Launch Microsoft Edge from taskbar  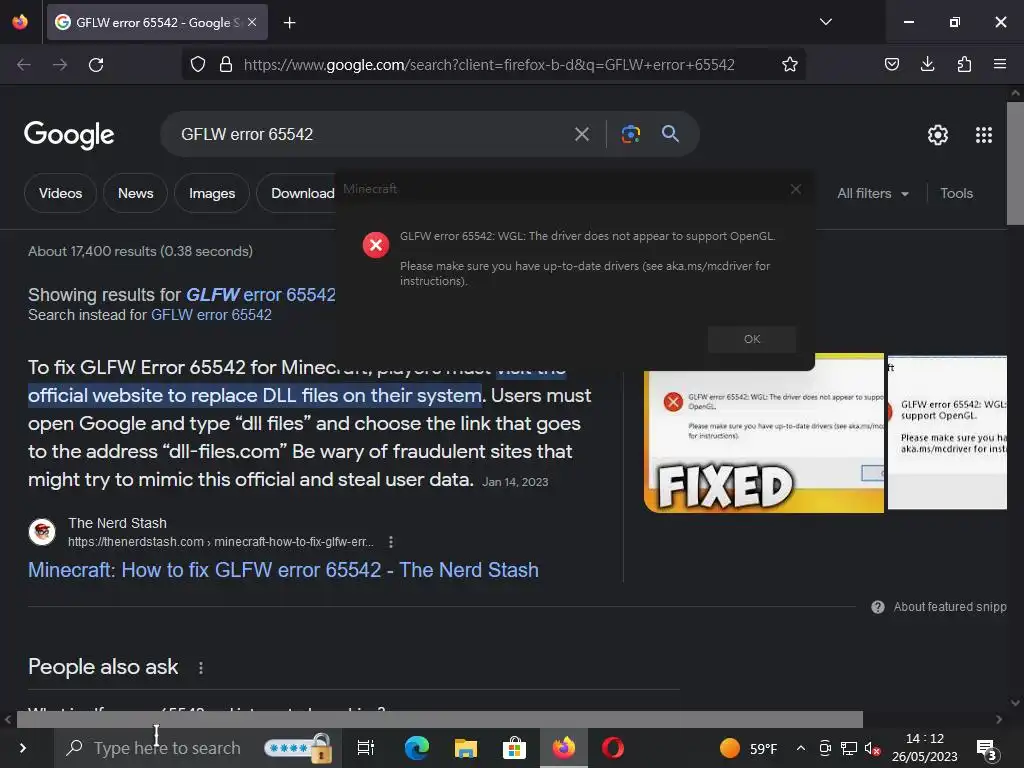point(417,748)
